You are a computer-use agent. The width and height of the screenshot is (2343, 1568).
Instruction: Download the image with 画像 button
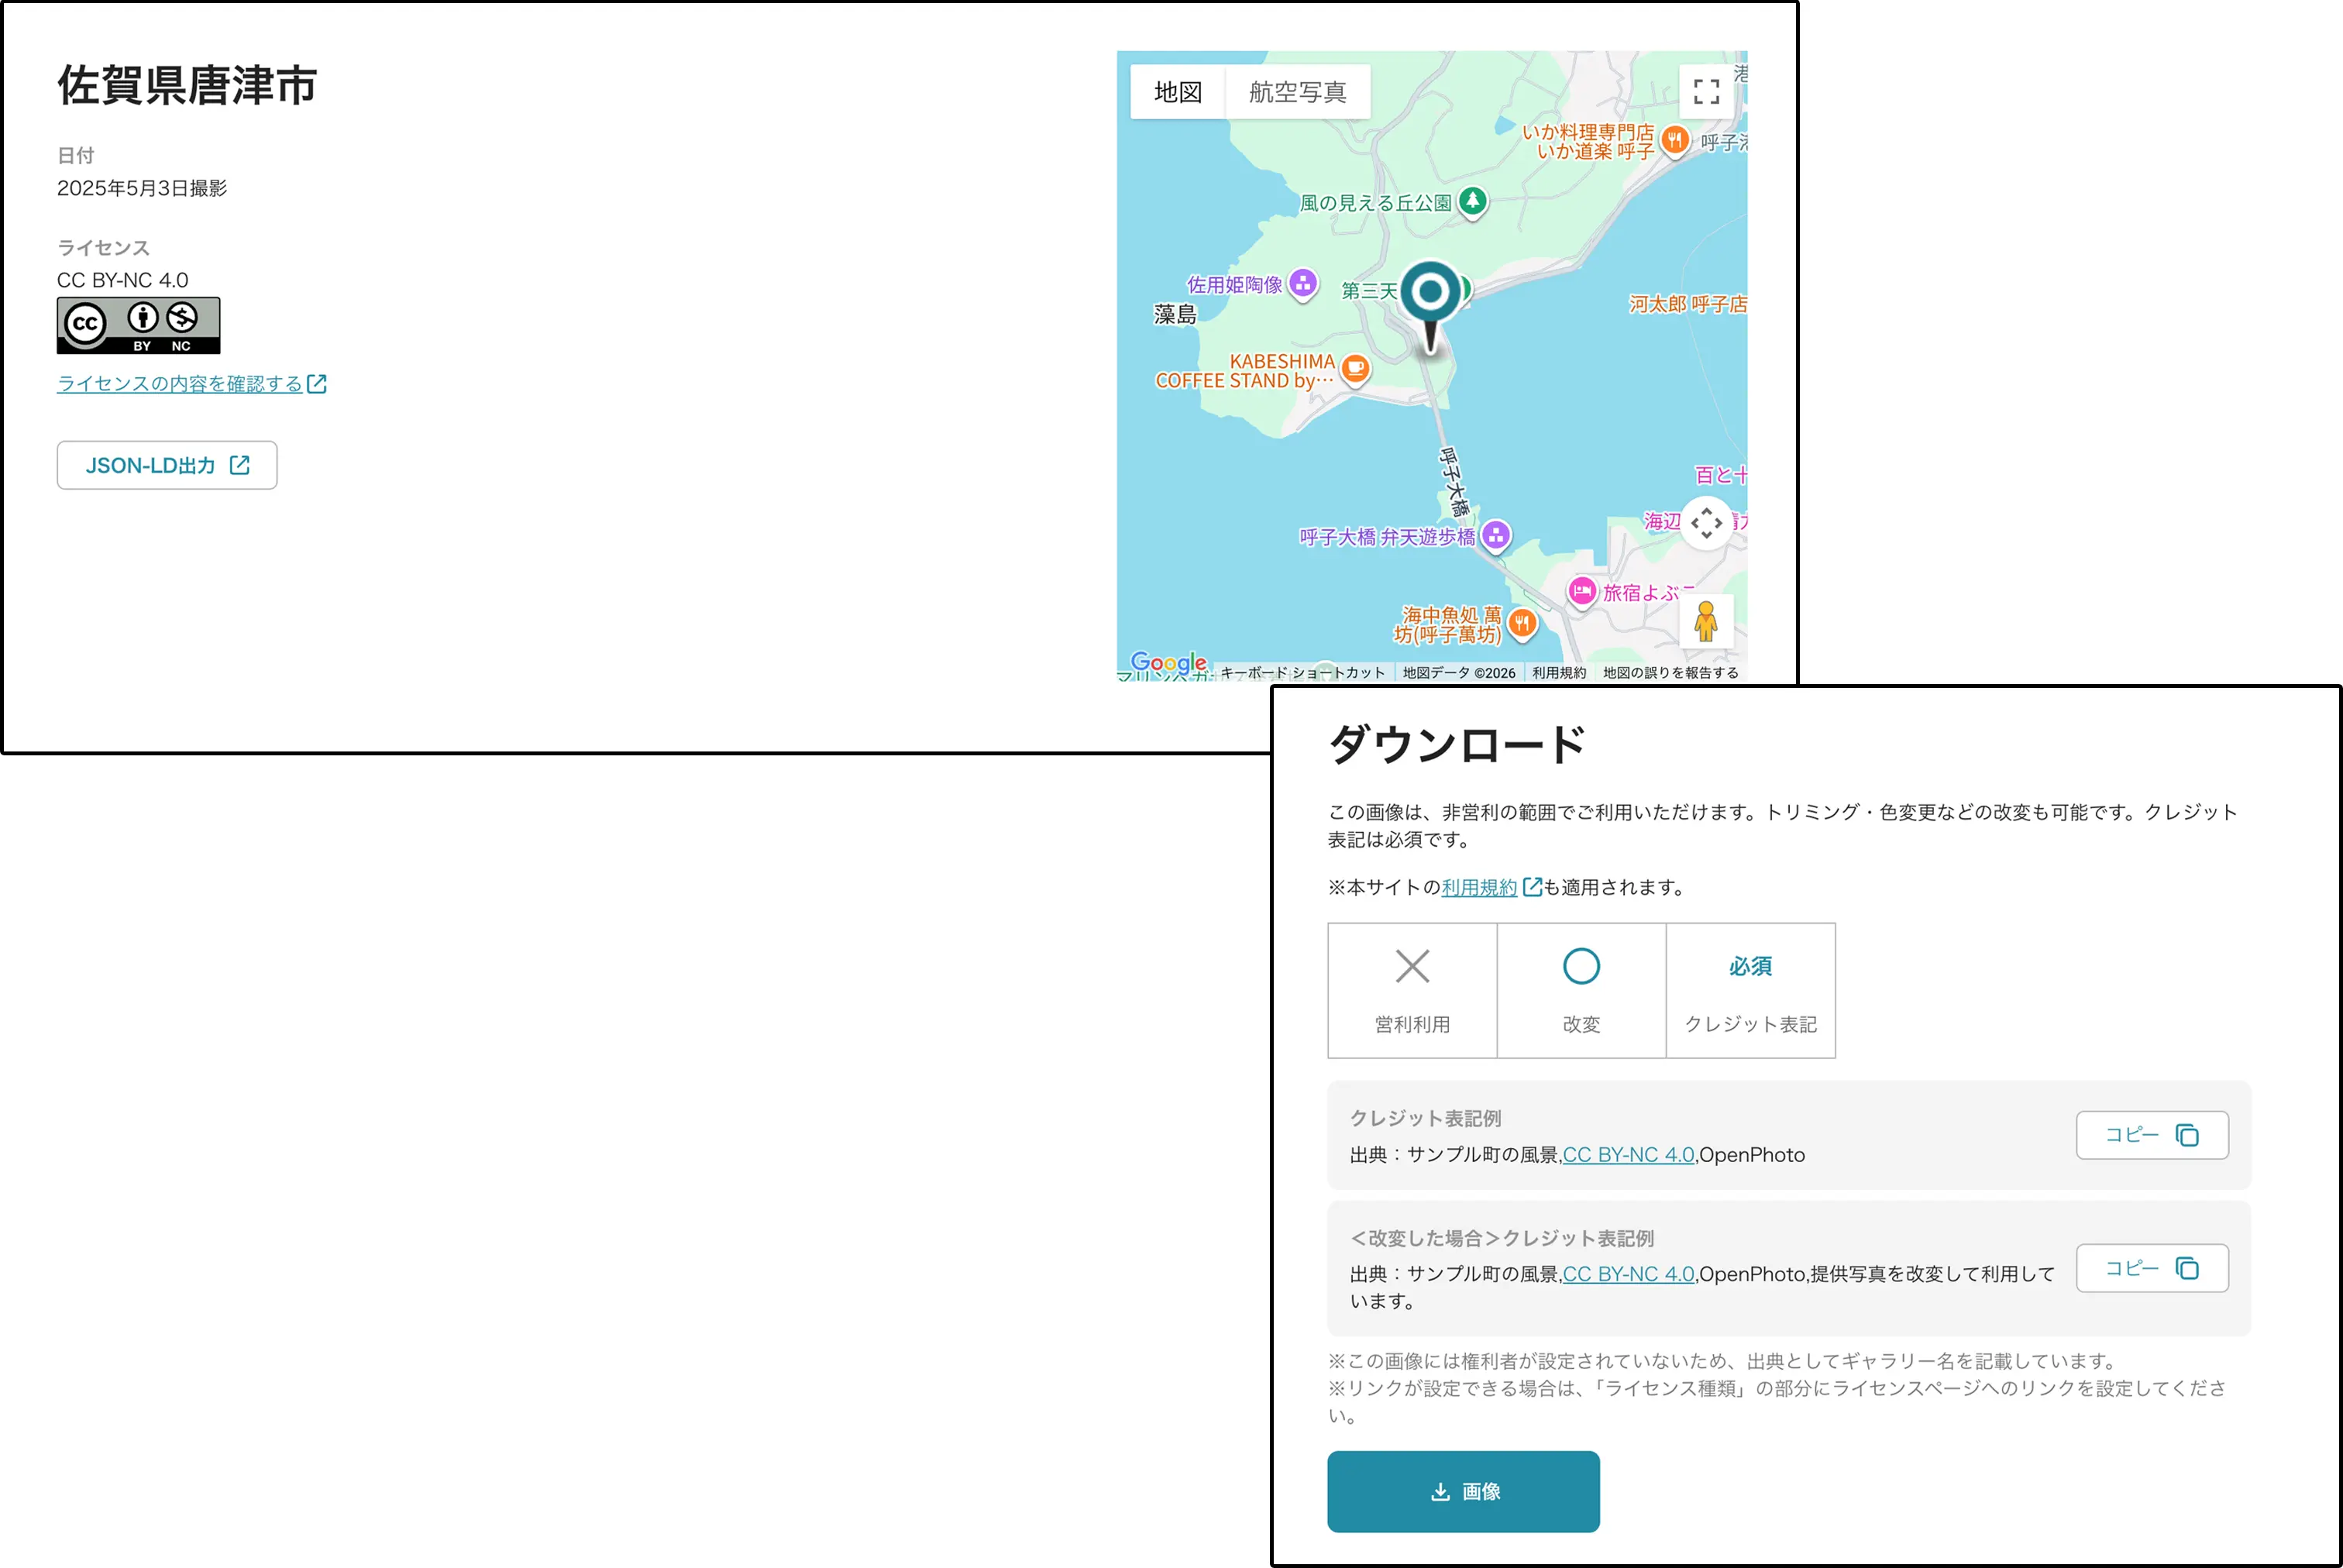click(x=1463, y=1491)
